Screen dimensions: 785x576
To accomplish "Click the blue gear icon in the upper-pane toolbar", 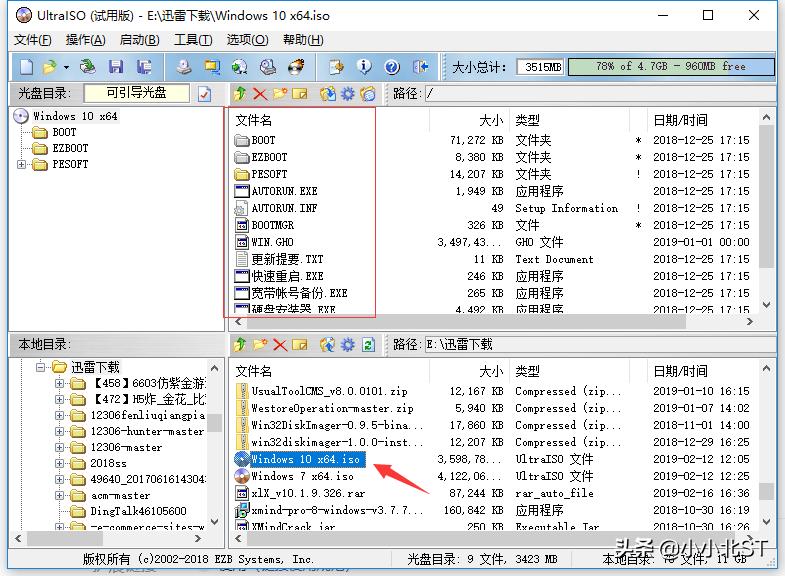I will point(347,94).
